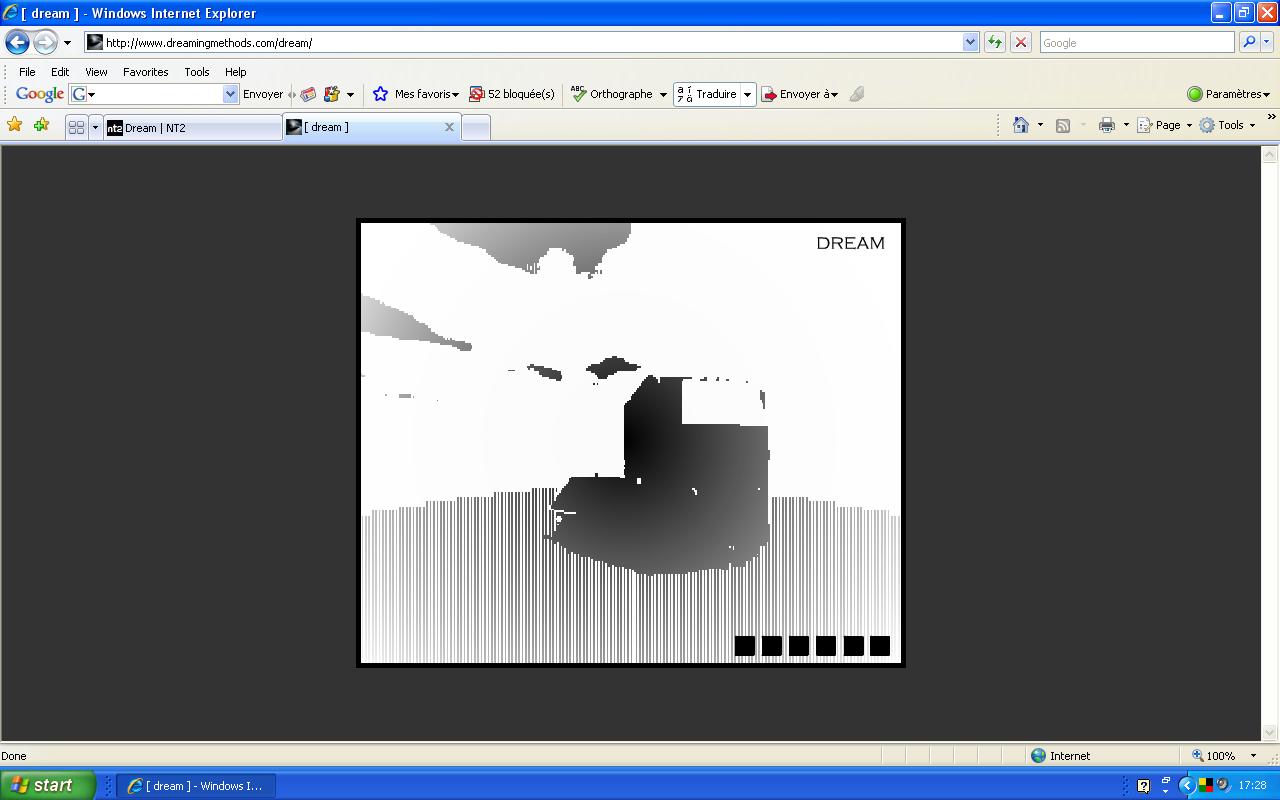
Task: Open the File menu
Action: tap(27, 72)
